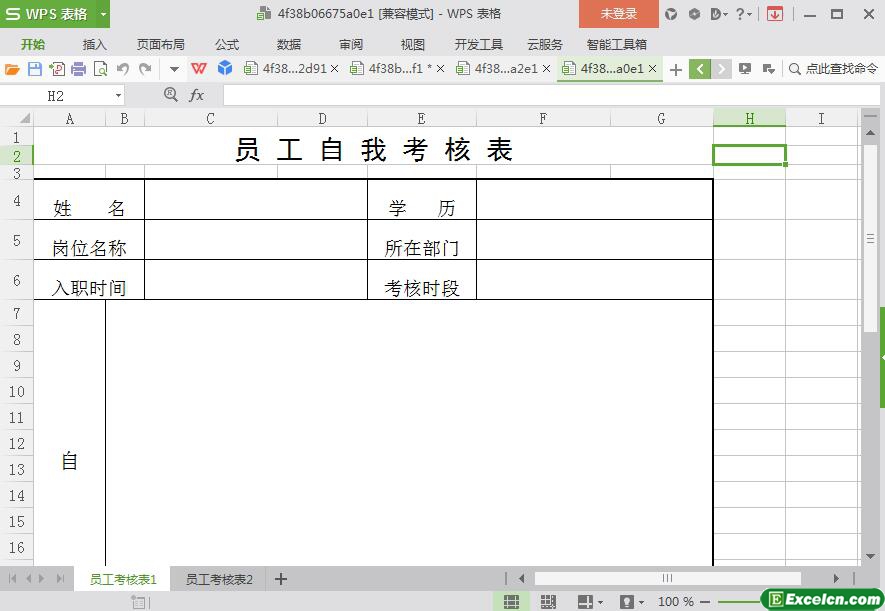The image size is (885, 611).
Task: Click the red WPS home icon
Action: (x=199, y=69)
